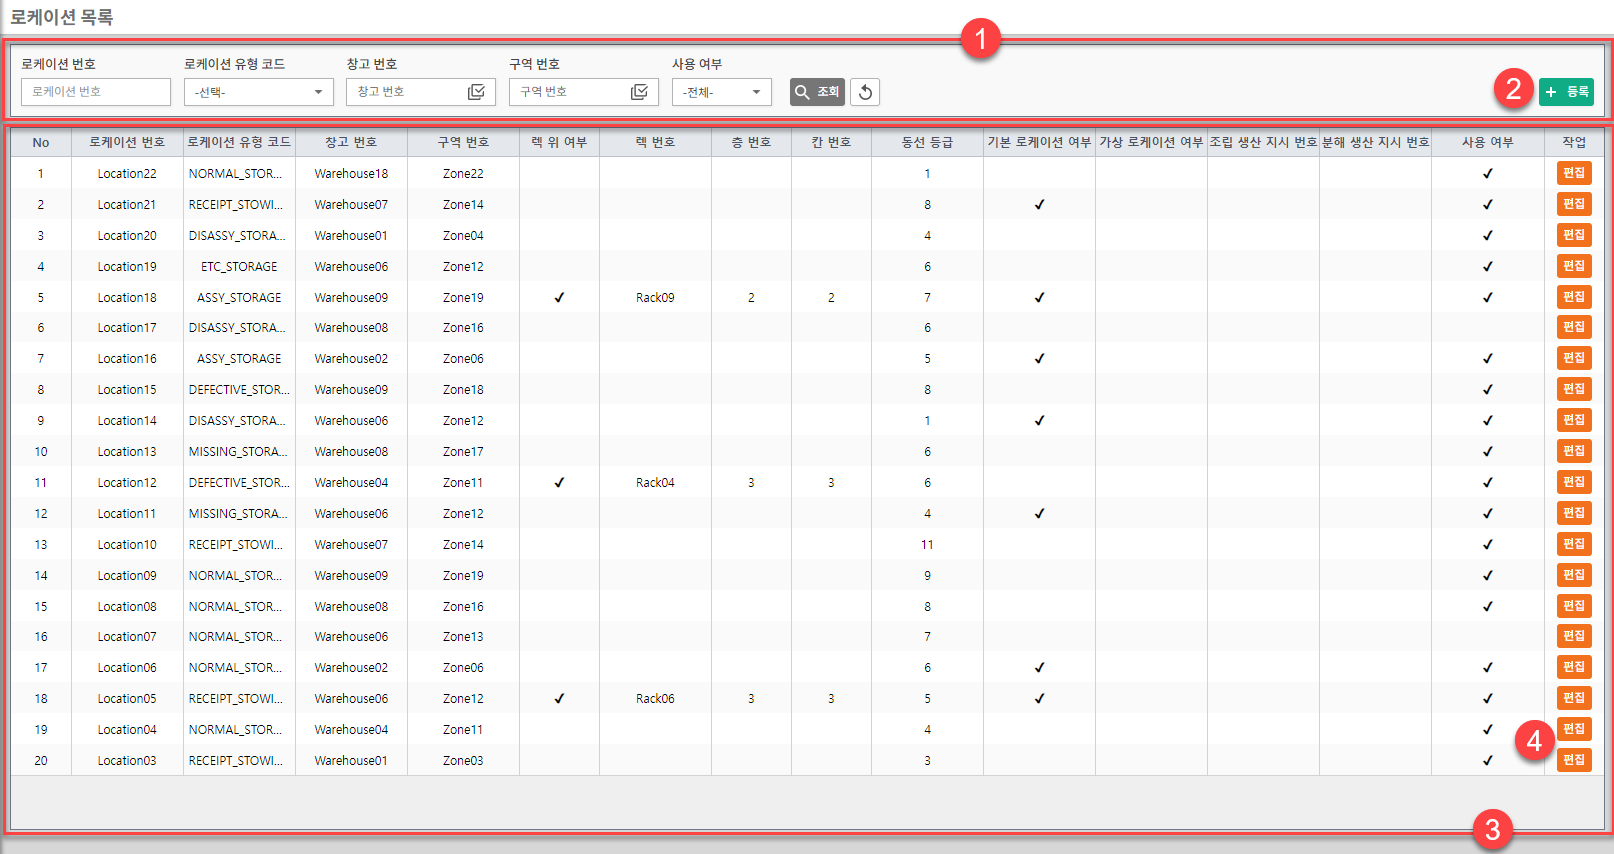Image resolution: width=1614 pixels, height=854 pixels.
Task: Click 편집 button for Location12 row
Action: 1573,482
